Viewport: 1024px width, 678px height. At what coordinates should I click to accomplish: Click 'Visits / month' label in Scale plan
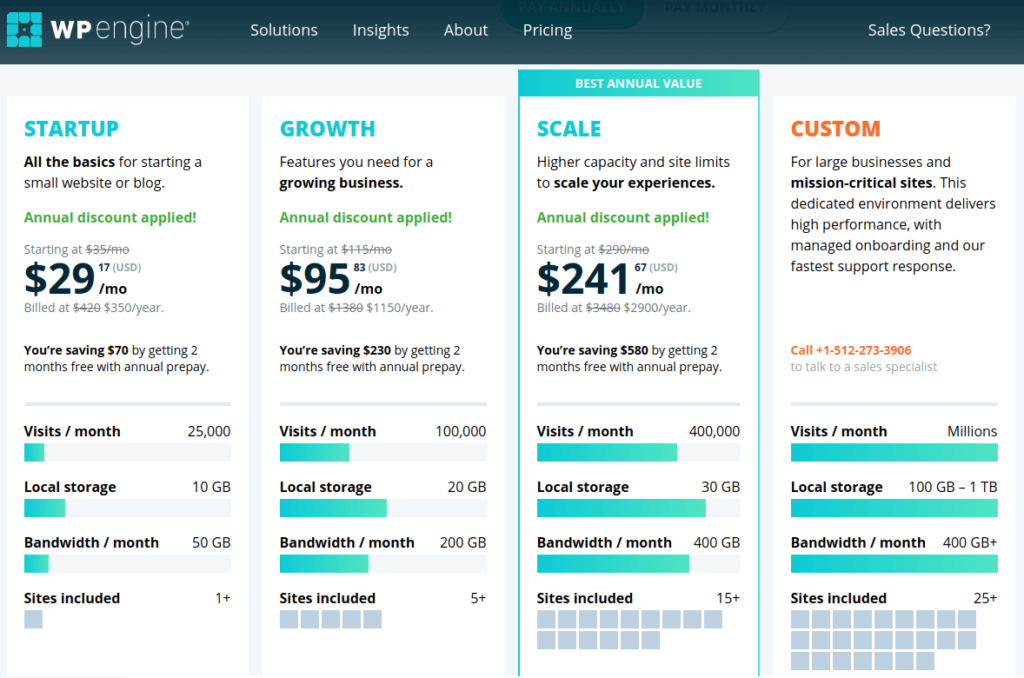click(585, 431)
